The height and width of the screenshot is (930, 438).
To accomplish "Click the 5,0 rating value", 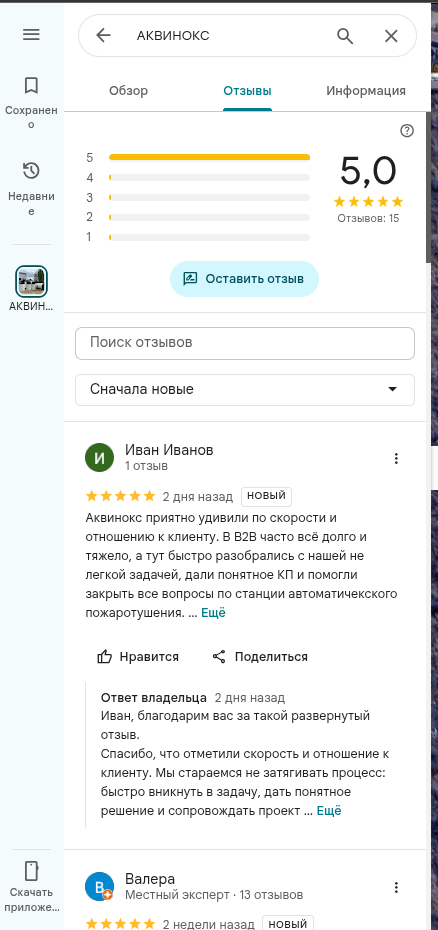I will [368, 171].
